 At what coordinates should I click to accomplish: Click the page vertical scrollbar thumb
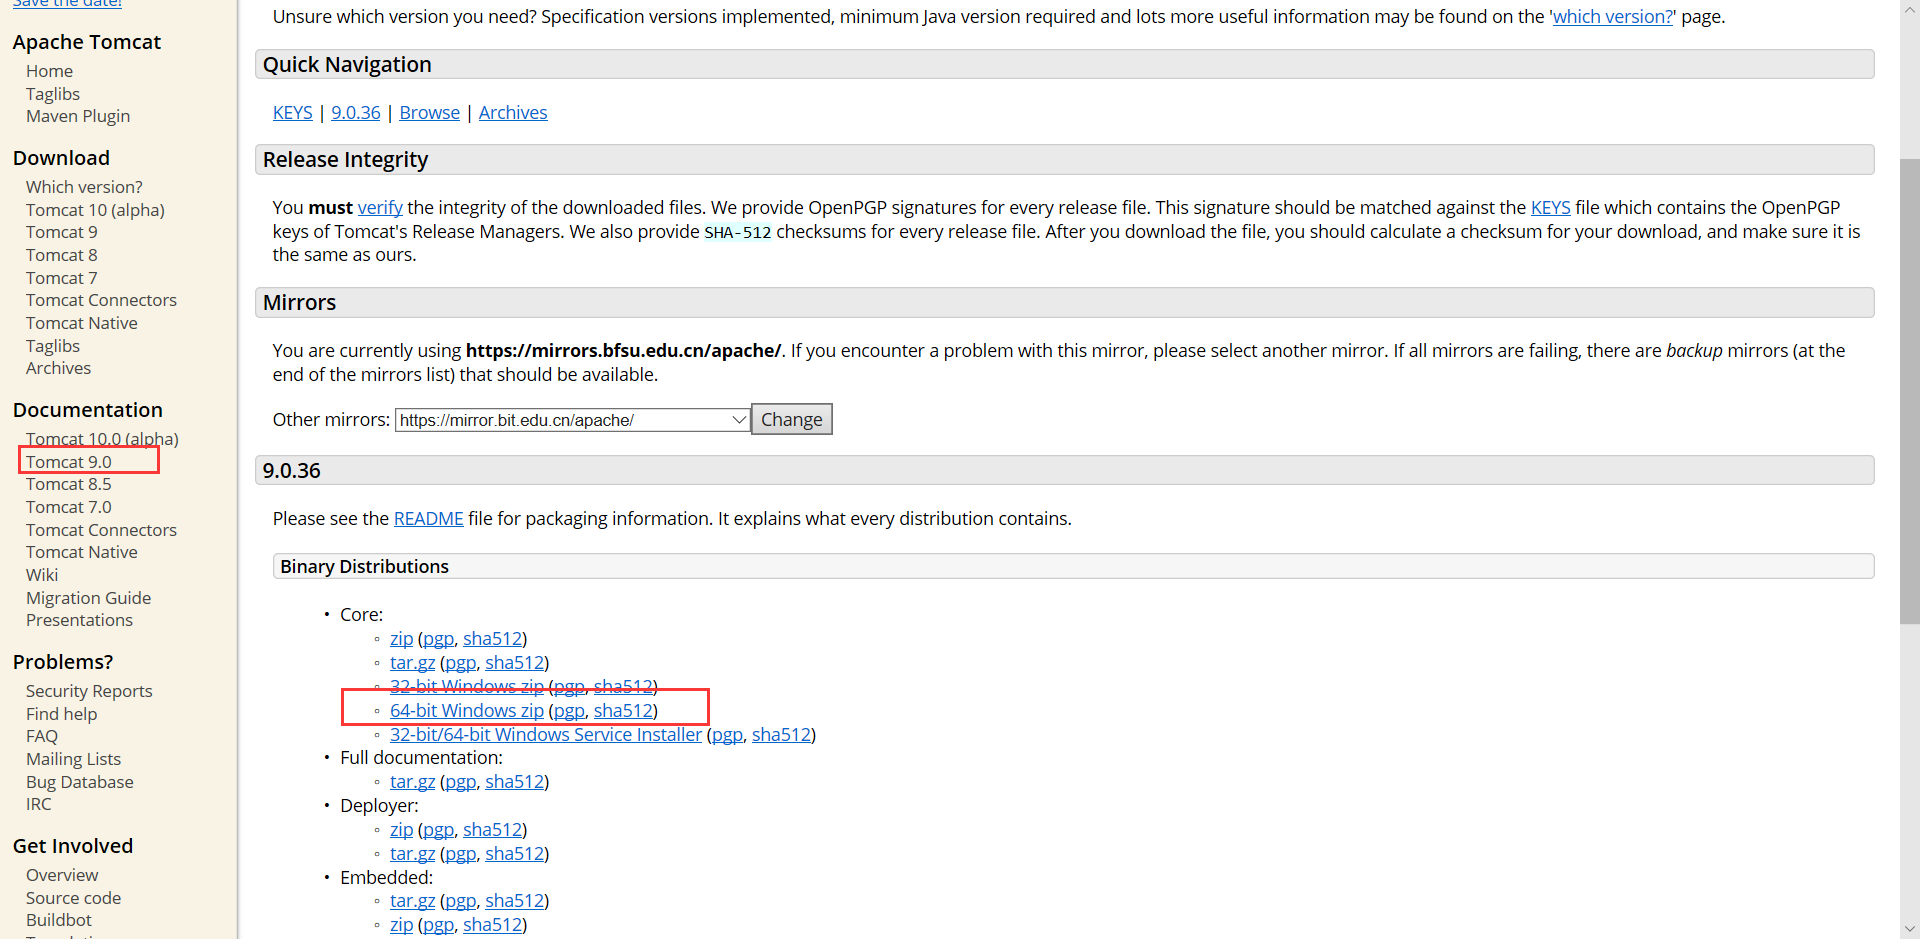coord(1910,391)
